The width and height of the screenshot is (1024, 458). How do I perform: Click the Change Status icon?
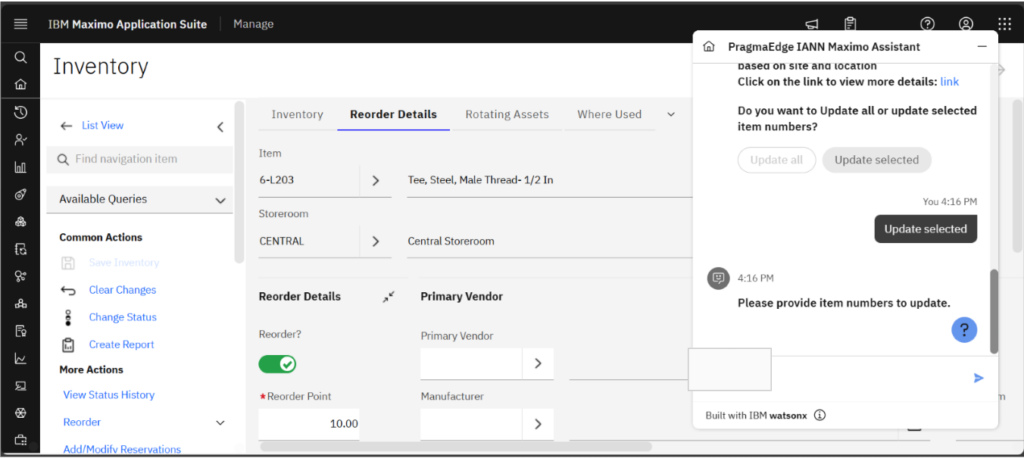[x=68, y=318]
